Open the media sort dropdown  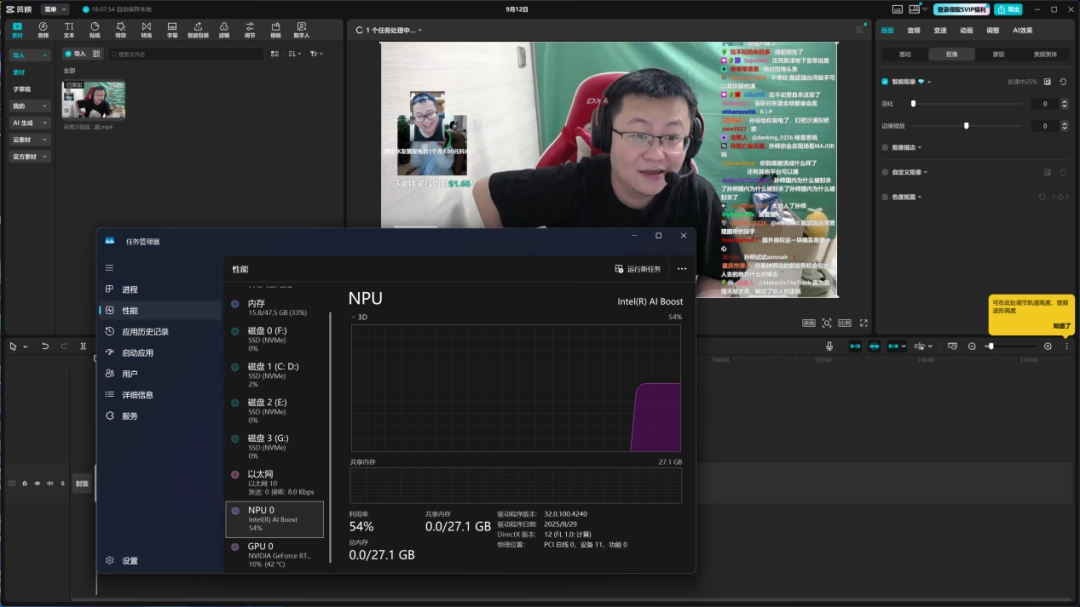tap(295, 54)
